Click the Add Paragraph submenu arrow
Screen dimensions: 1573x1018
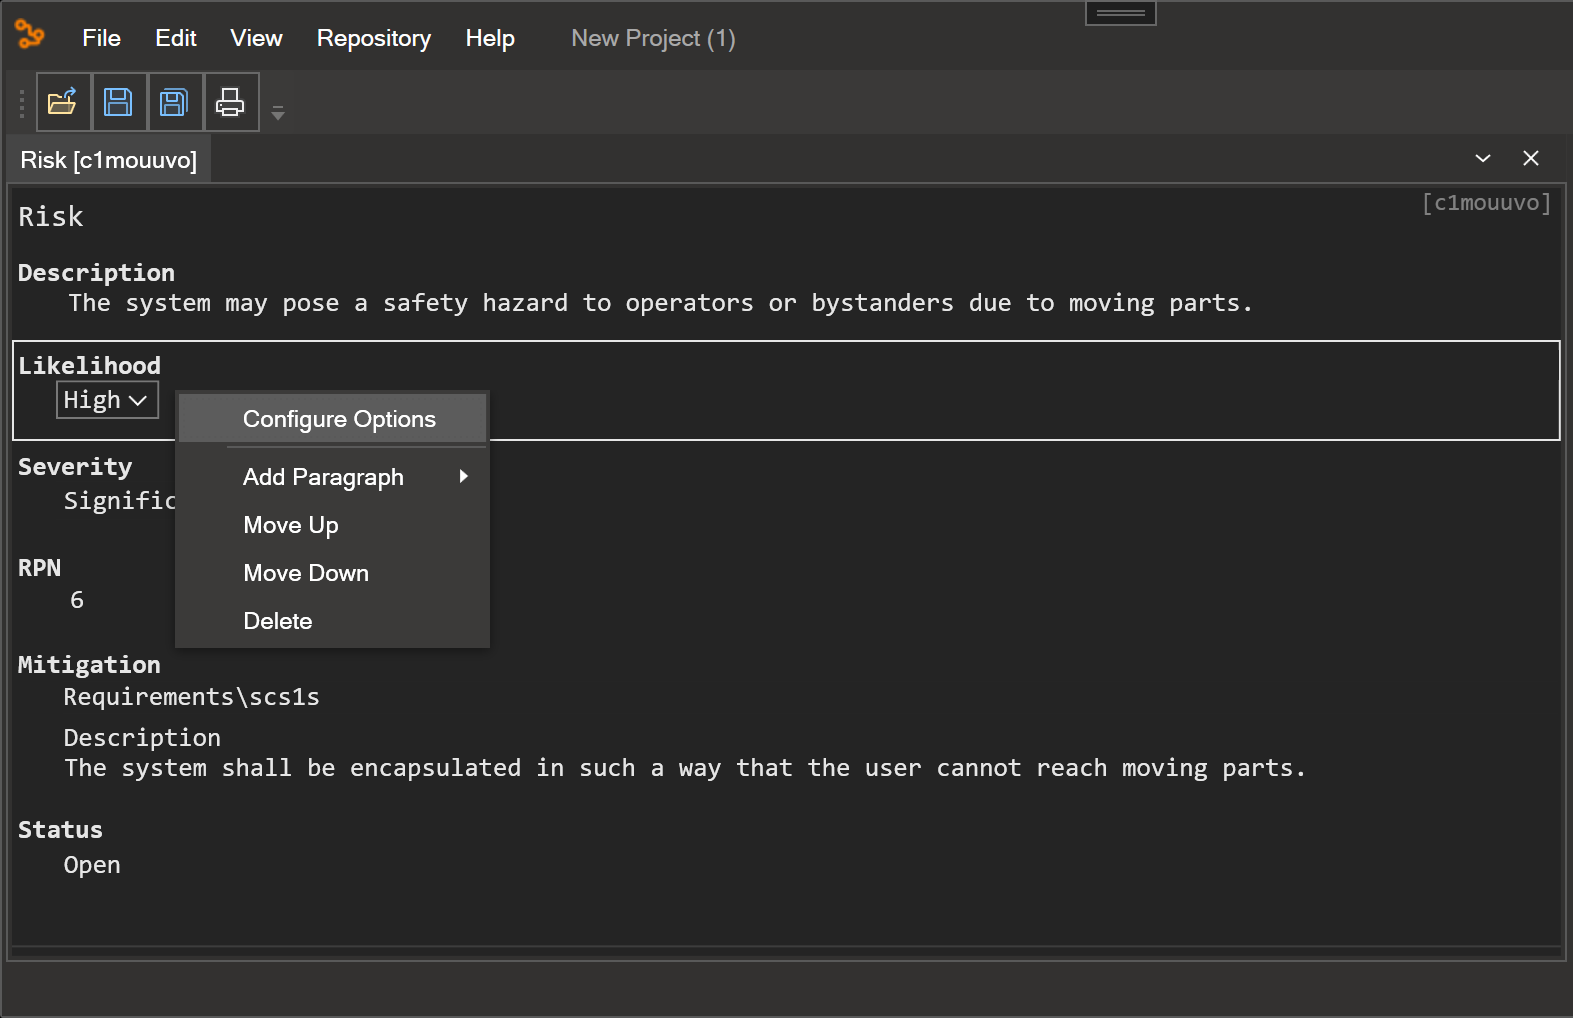pyautogui.click(x=463, y=477)
